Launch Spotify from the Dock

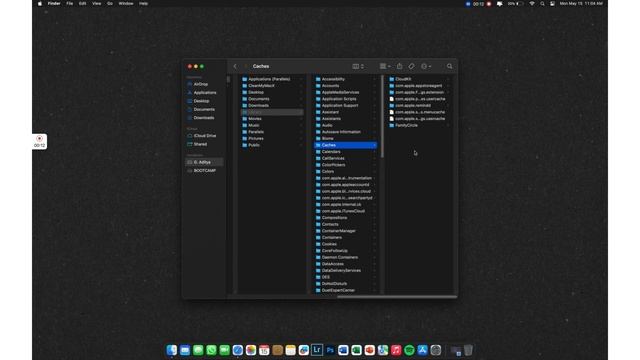(x=409, y=350)
